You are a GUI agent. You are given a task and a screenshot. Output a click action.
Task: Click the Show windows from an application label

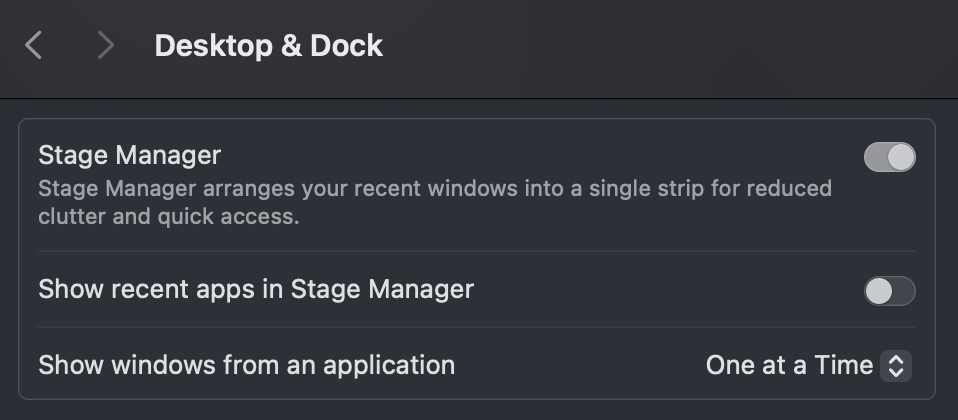tap(247, 366)
